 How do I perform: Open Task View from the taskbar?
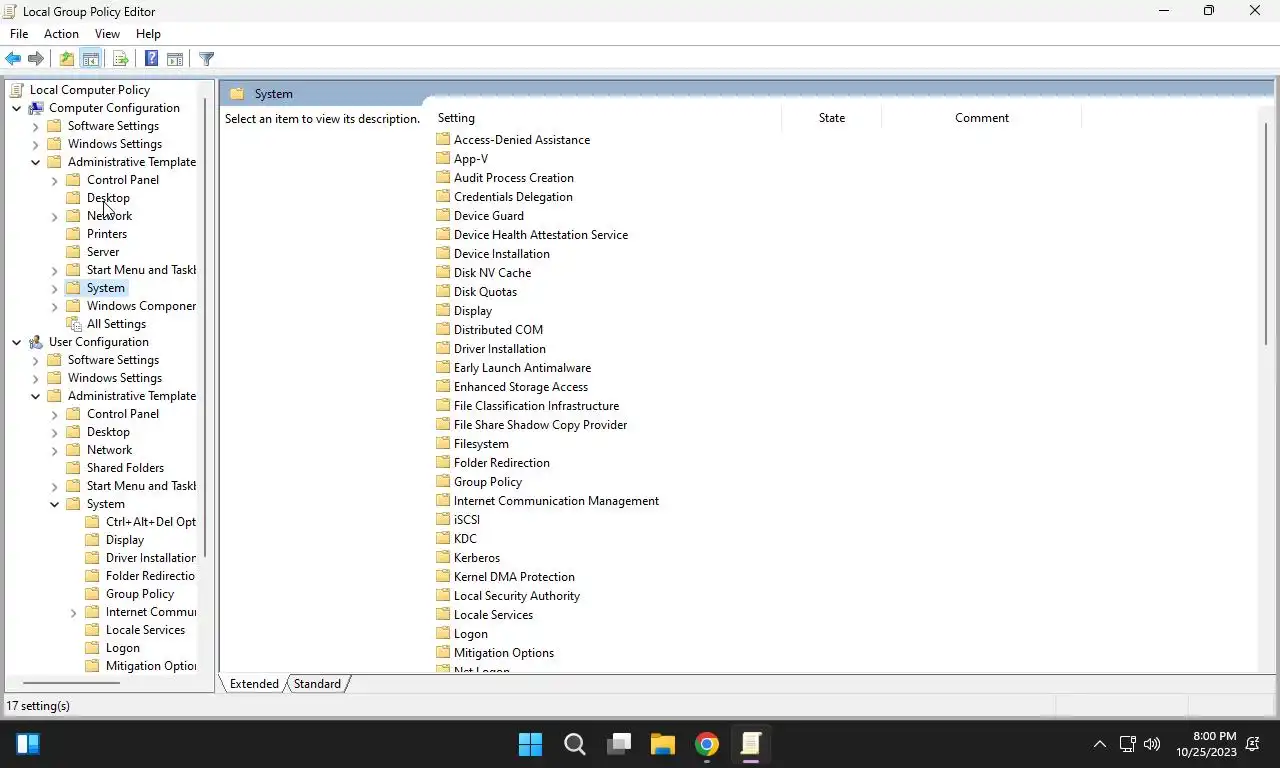tap(619, 744)
